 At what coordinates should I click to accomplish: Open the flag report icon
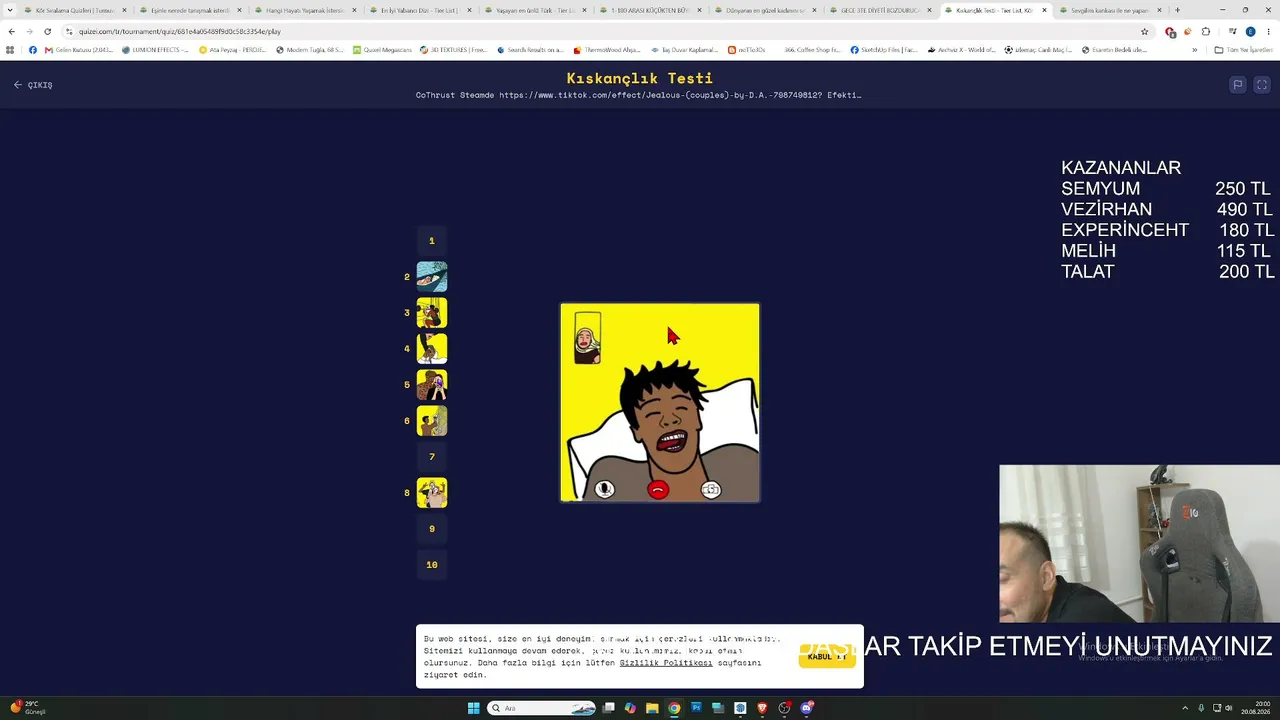(1237, 85)
